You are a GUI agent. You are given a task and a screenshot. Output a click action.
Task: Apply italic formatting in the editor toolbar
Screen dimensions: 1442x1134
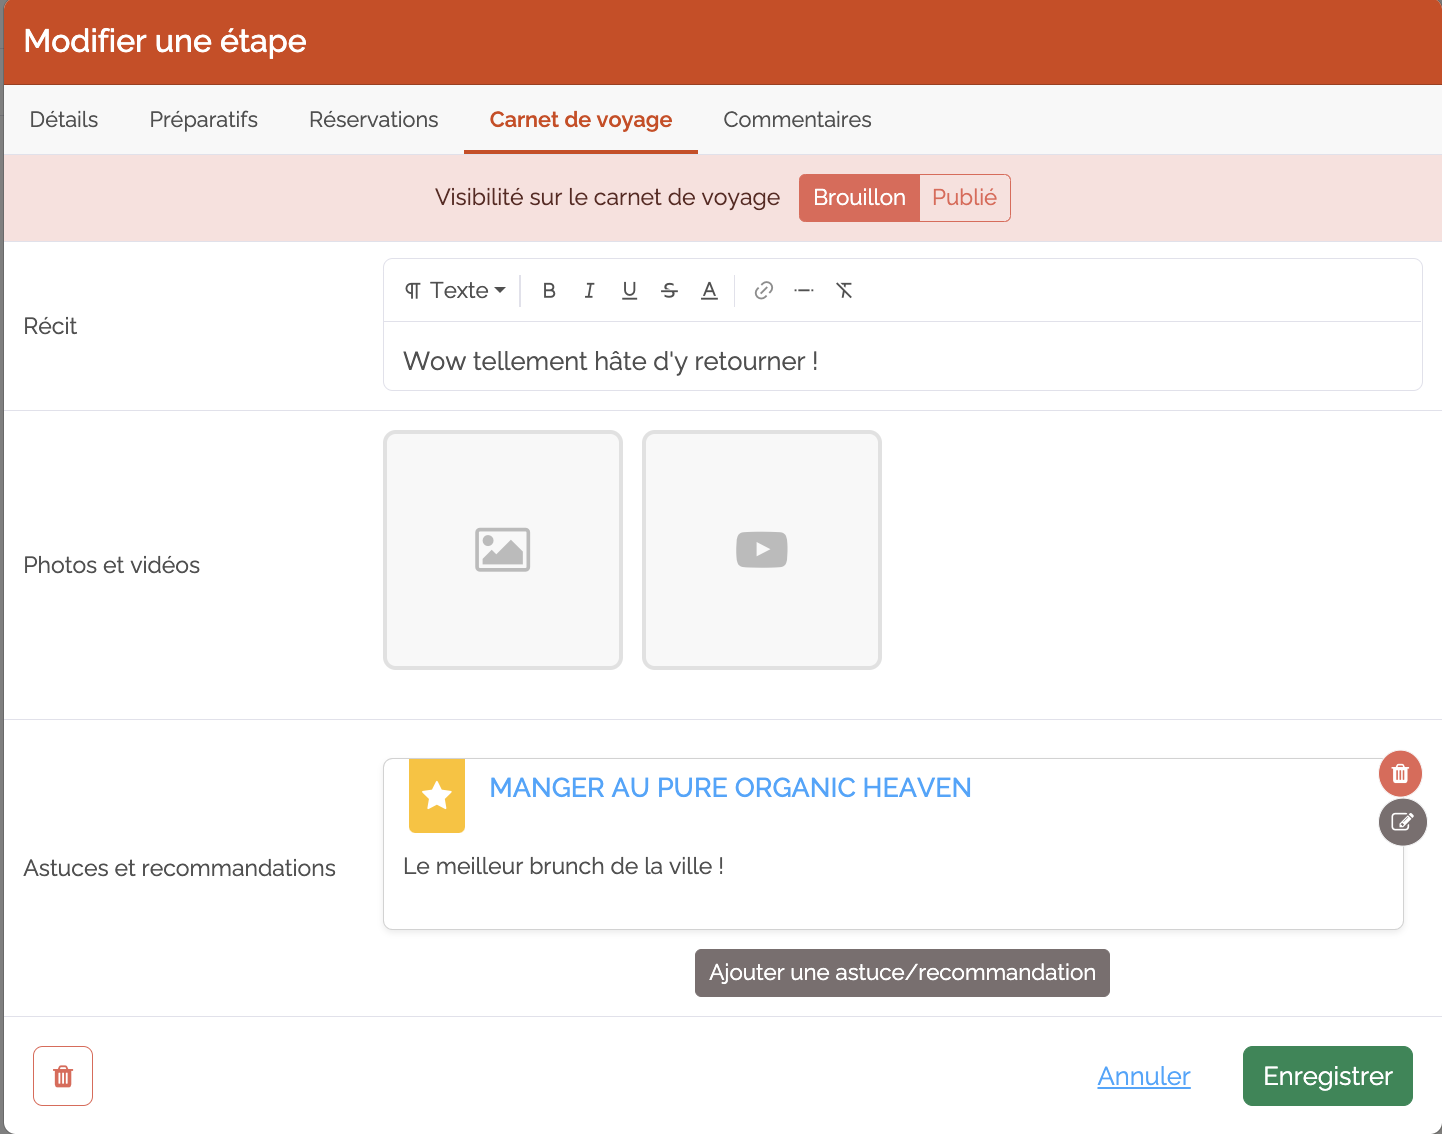[589, 290]
